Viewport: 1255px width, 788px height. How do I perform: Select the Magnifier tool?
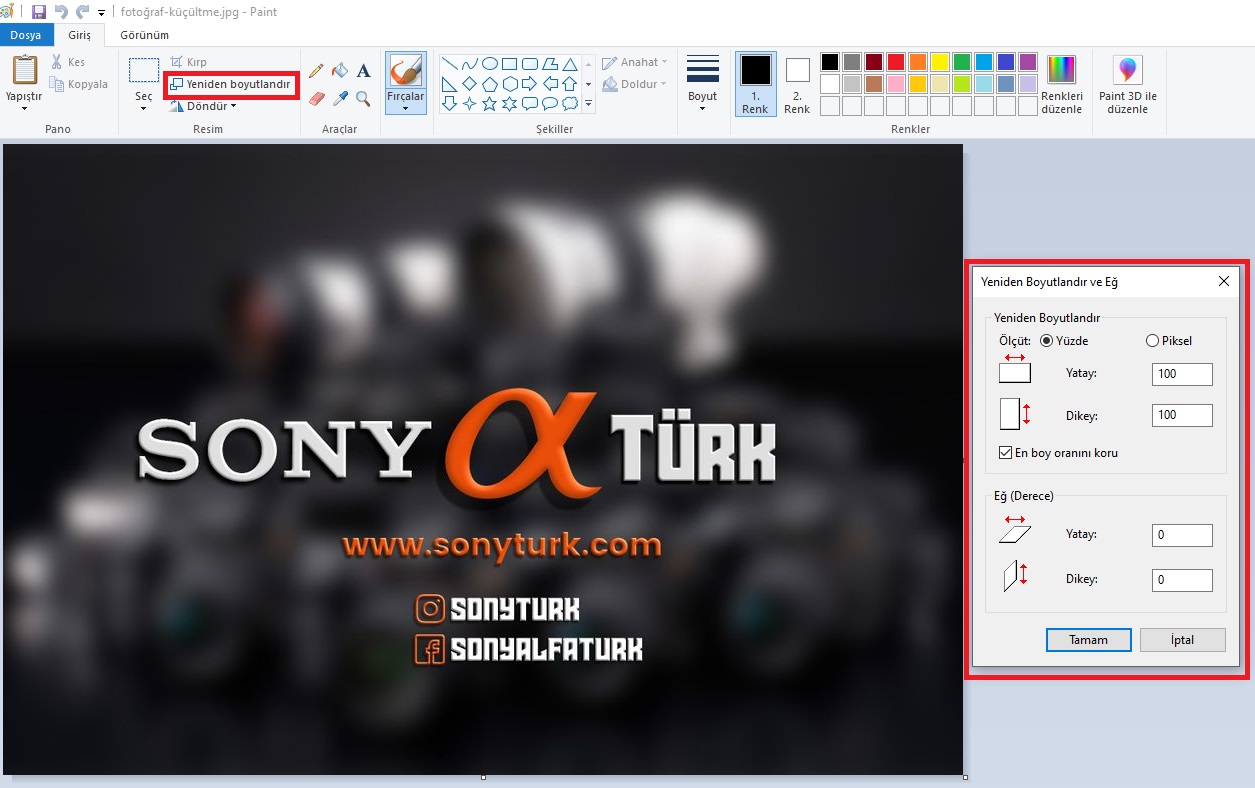[x=363, y=98]
